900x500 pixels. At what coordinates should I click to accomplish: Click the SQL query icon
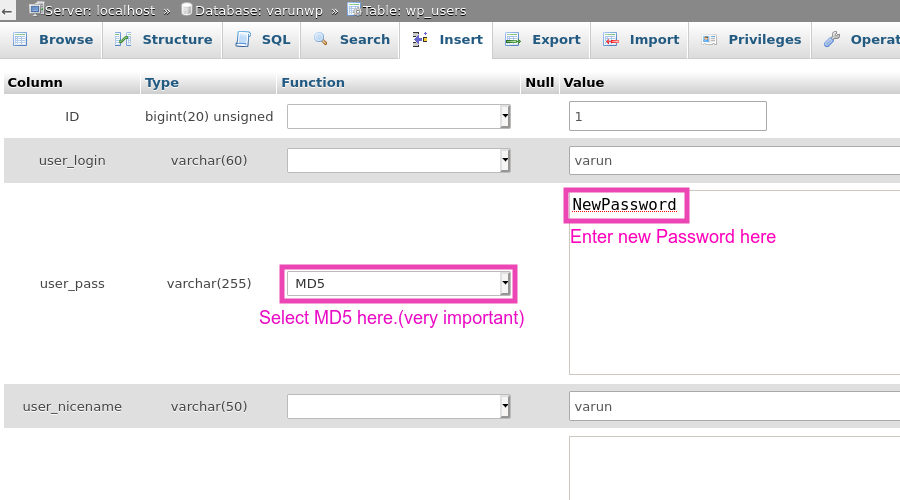(243, 40)
